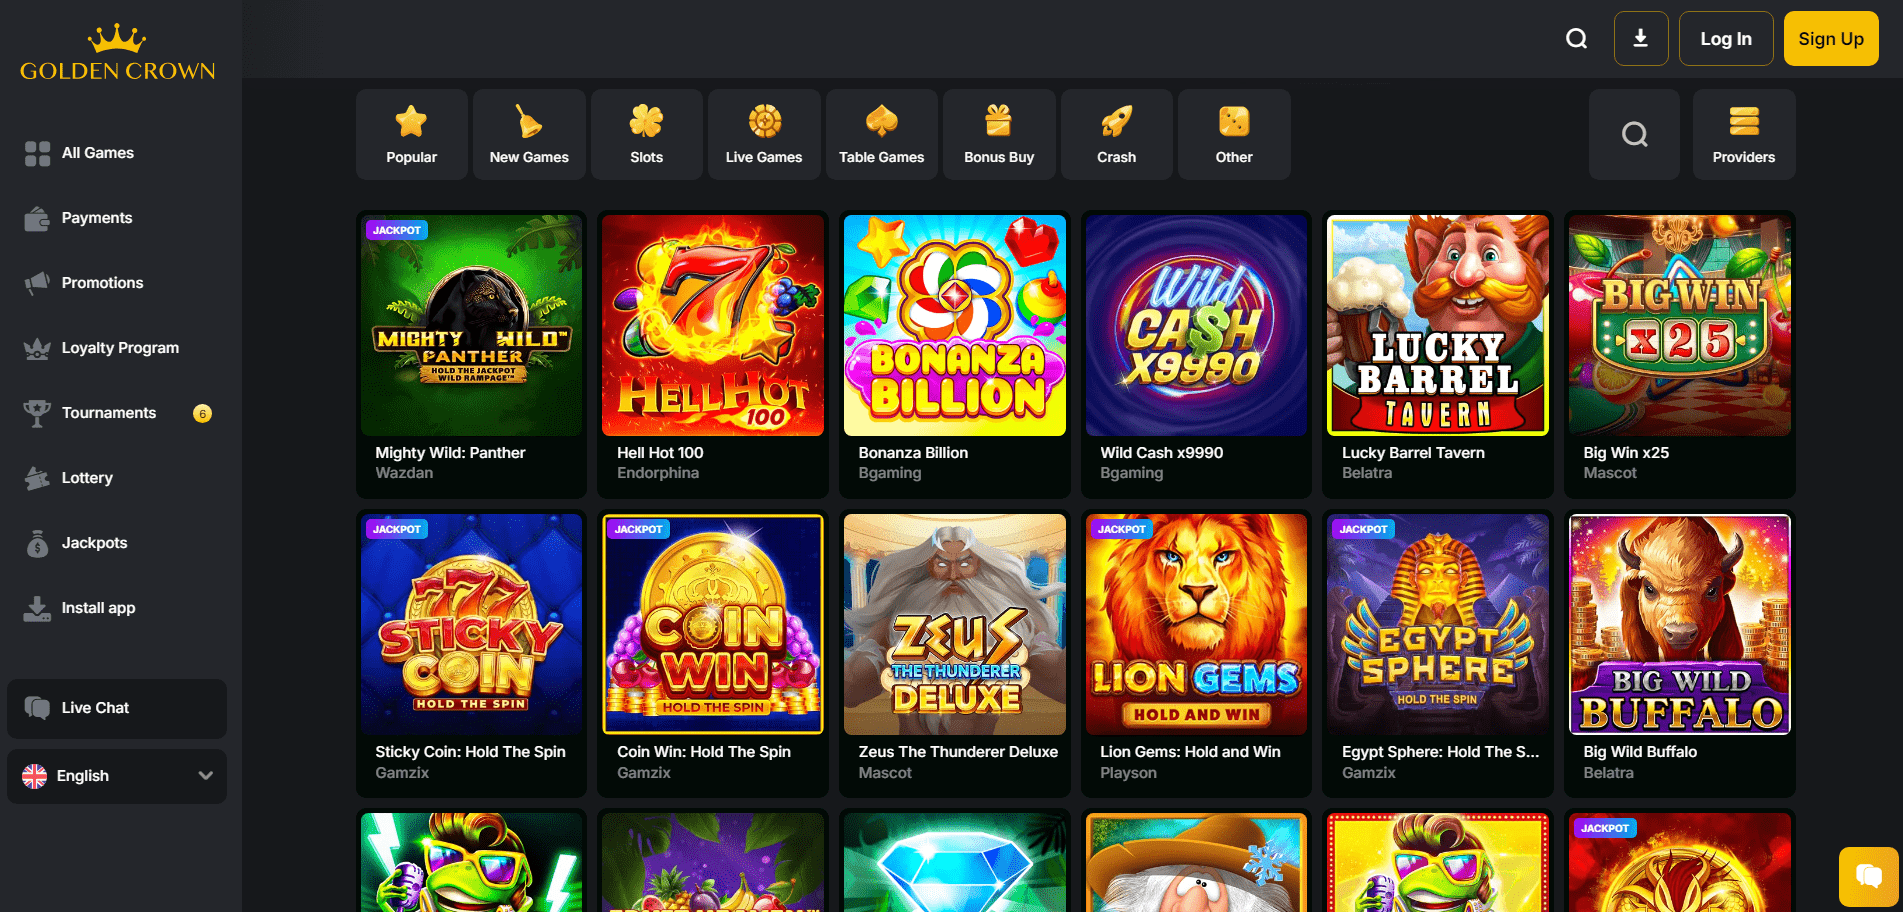Click the search magnifier icon in header
The width and height of the screenshot is (1903, 912).
pyautogui.click(x=1576, y=39)
